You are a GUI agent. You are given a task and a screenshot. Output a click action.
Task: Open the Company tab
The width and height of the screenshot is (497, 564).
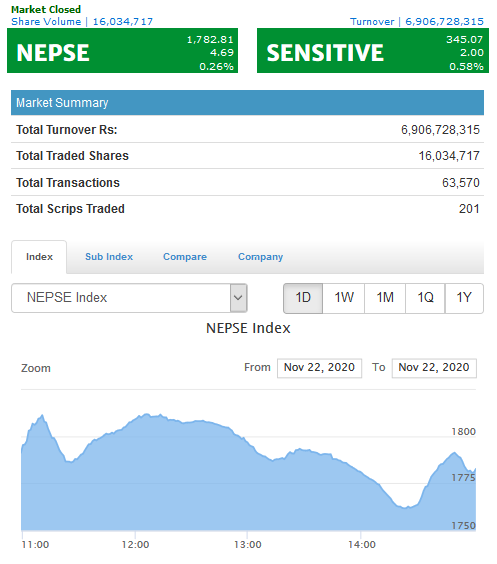(260, 257)
